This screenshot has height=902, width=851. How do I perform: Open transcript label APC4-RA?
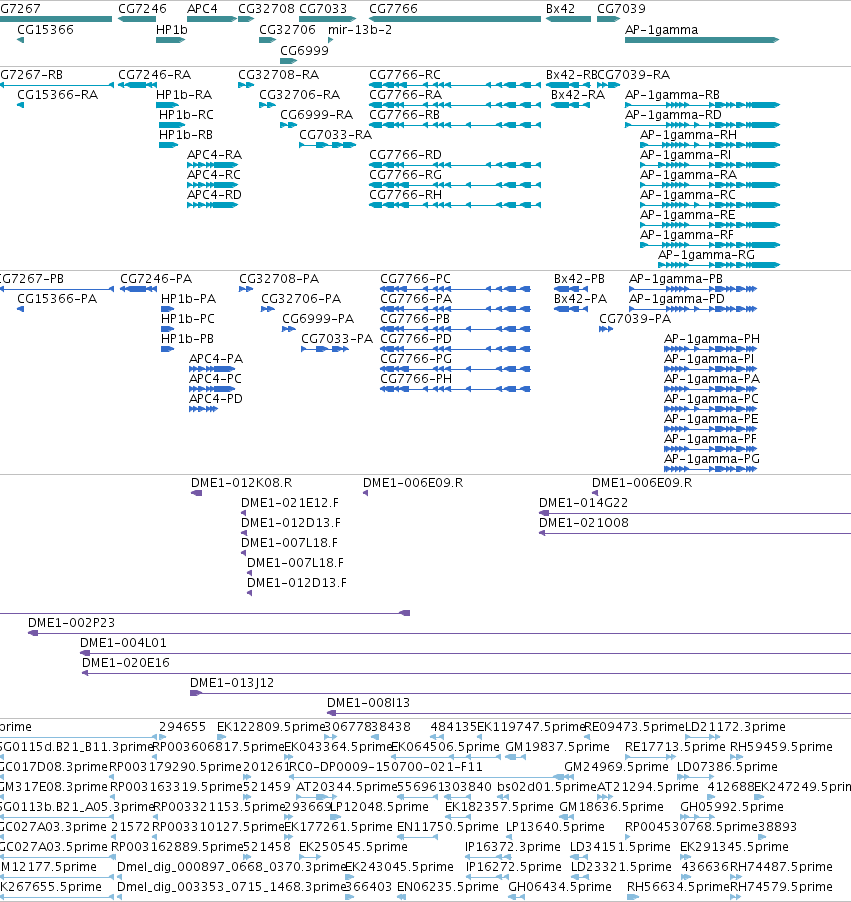click(215, 155)
